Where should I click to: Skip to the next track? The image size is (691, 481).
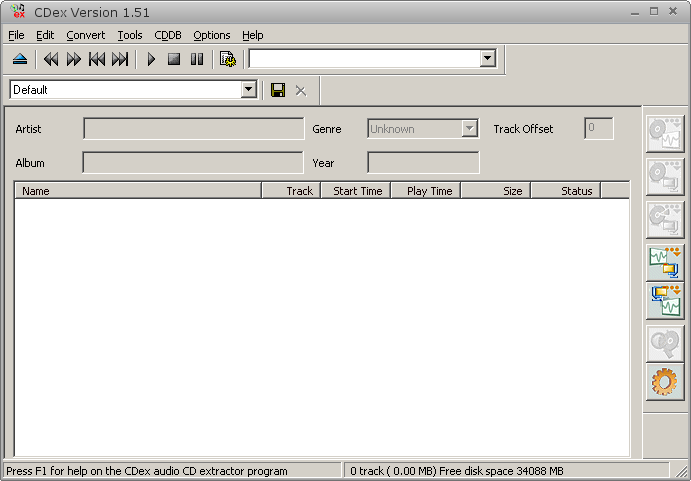click(x=120, y=60)
